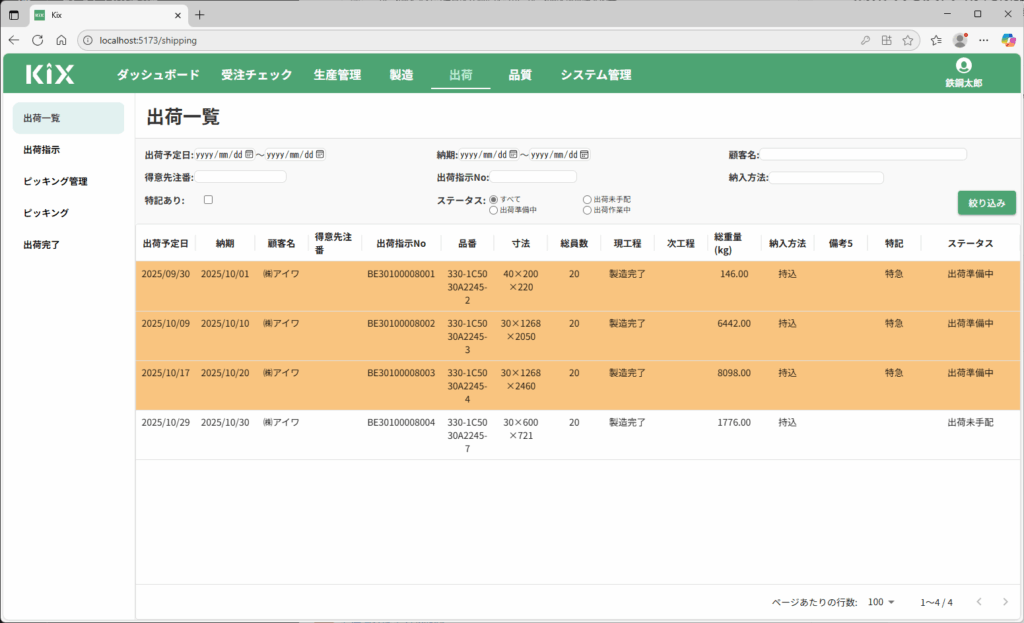The width and height of the screenshot is (1024, 623).
Task: Open calendar picker for 出荷予定日 start date
Action: (x=249, y=155)
